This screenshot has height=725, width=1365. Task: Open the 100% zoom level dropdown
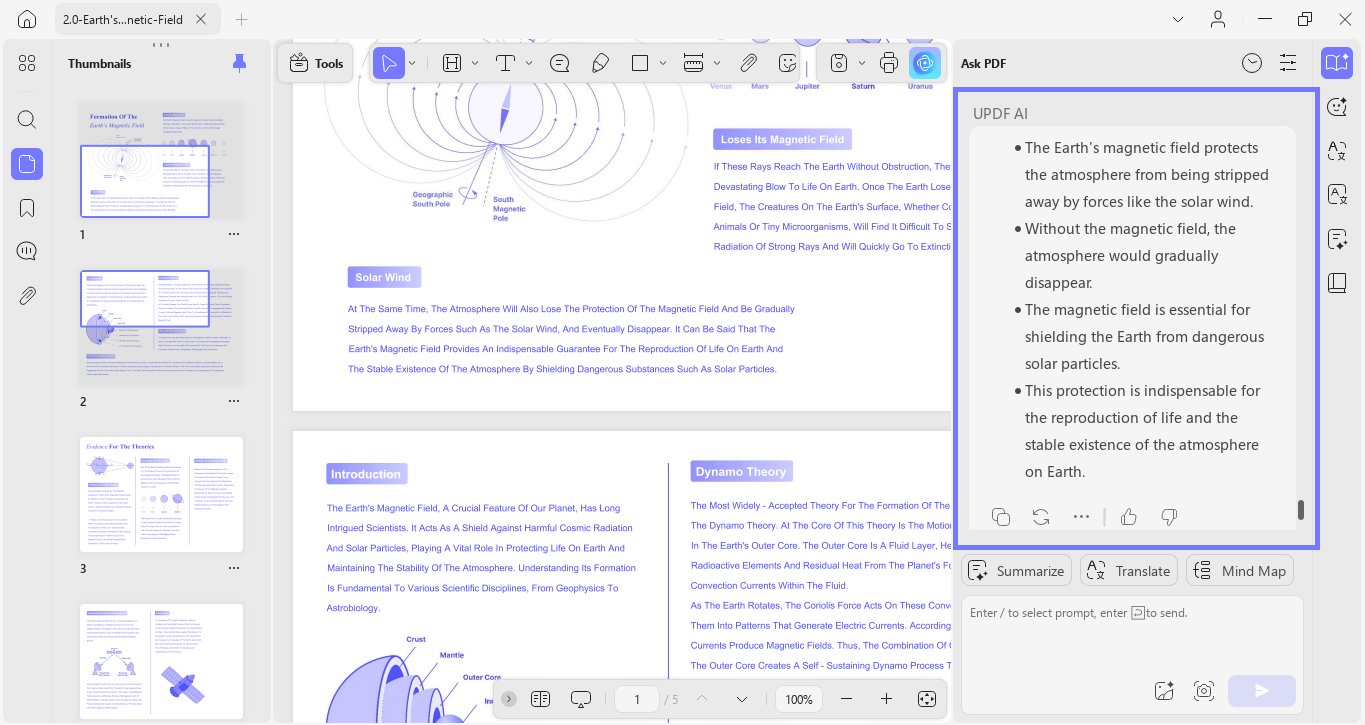(798, 698)
